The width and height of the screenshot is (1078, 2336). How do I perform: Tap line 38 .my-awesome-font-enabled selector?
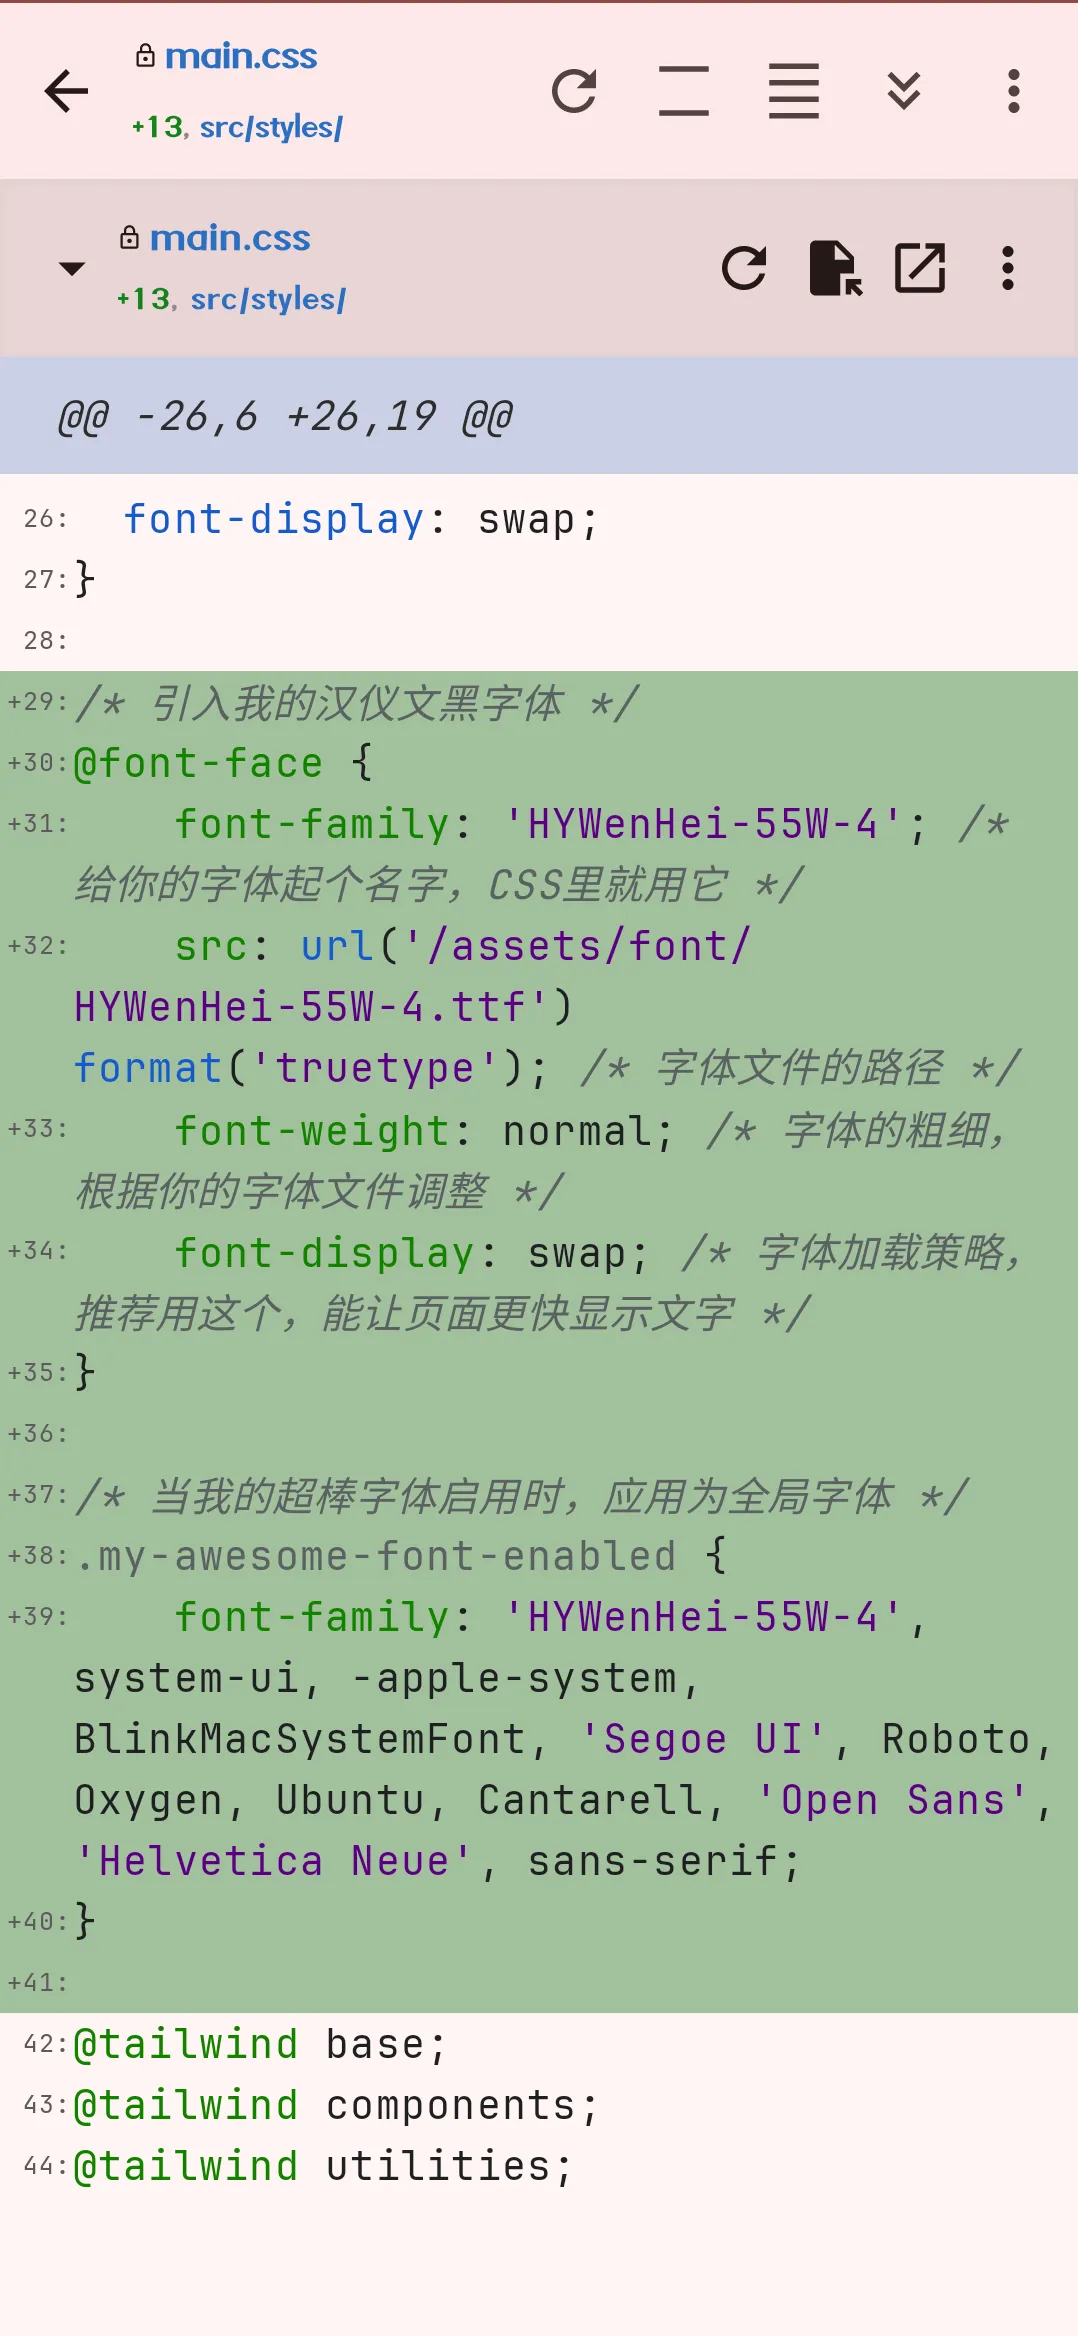click(400, 1556)
